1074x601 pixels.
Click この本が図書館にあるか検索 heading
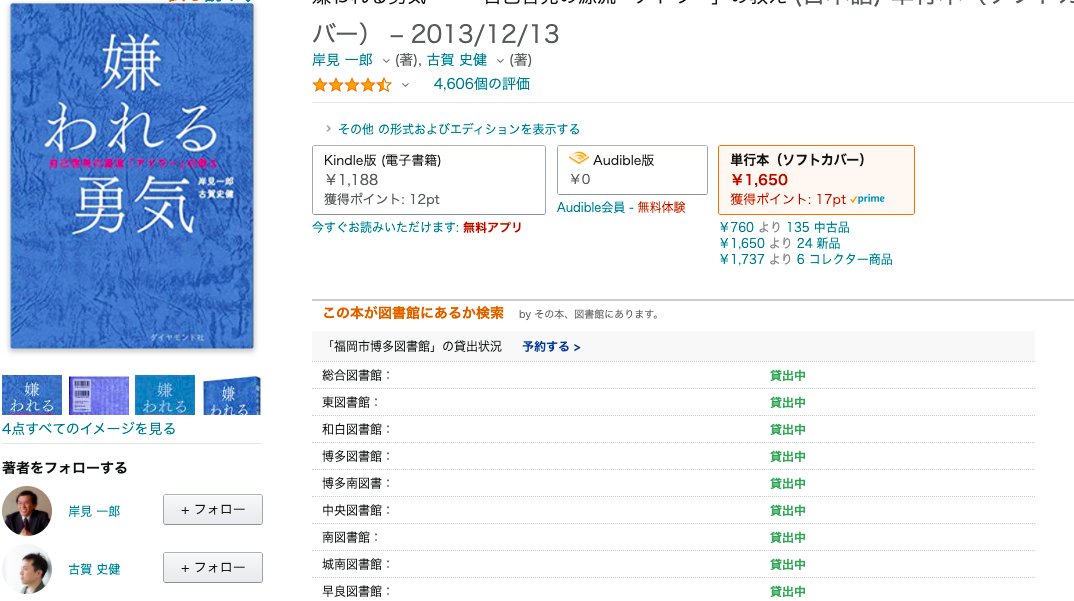413,313
